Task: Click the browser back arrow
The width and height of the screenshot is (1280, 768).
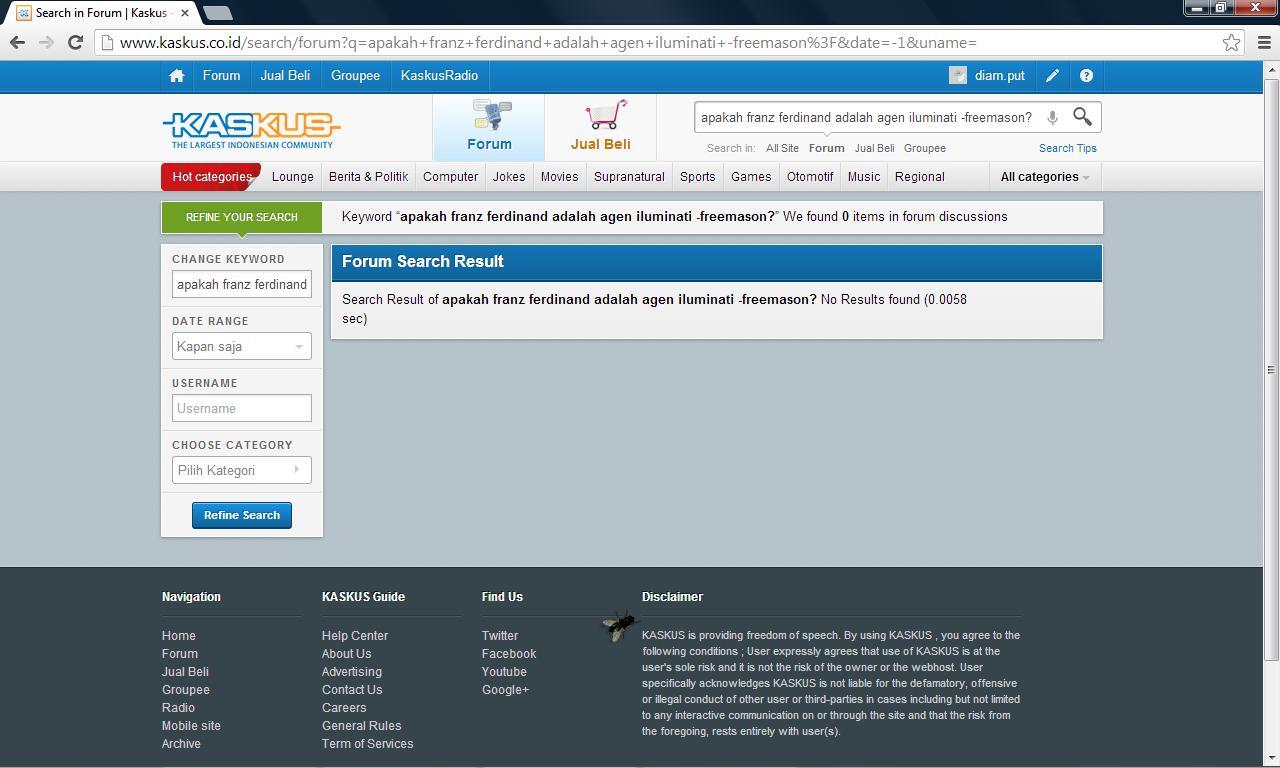Action: [x=17, y=42]
